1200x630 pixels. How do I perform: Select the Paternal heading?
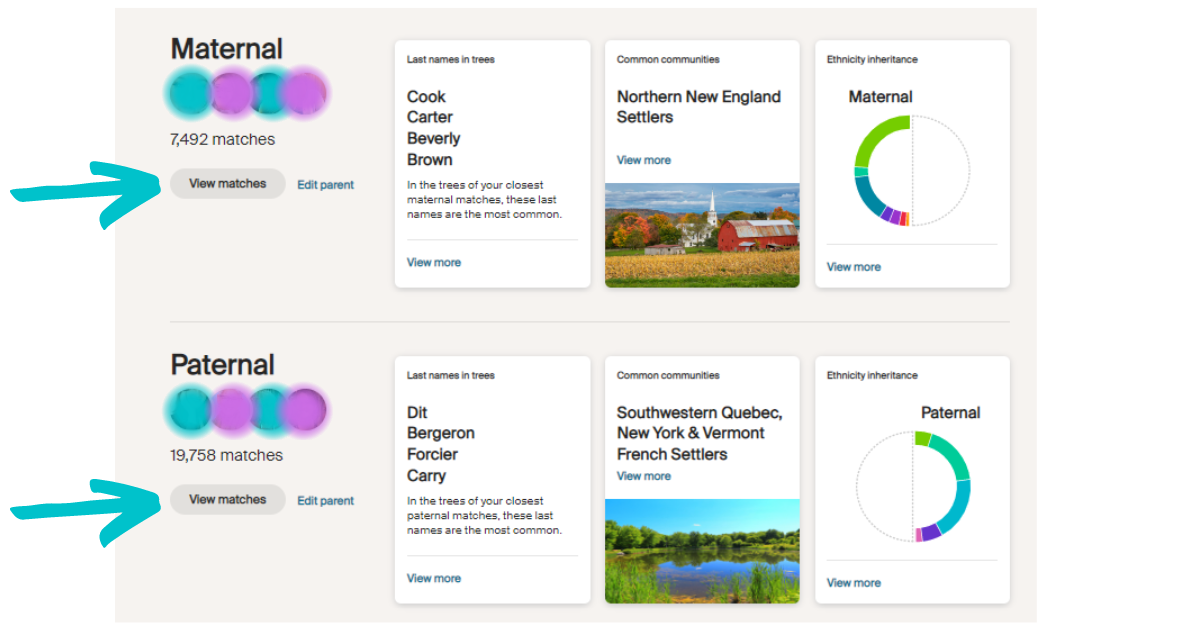coord(222,365)
